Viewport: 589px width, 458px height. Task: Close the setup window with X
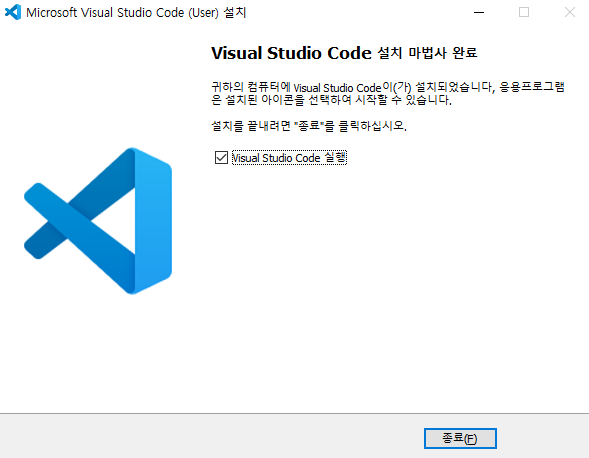pos(569,12)
